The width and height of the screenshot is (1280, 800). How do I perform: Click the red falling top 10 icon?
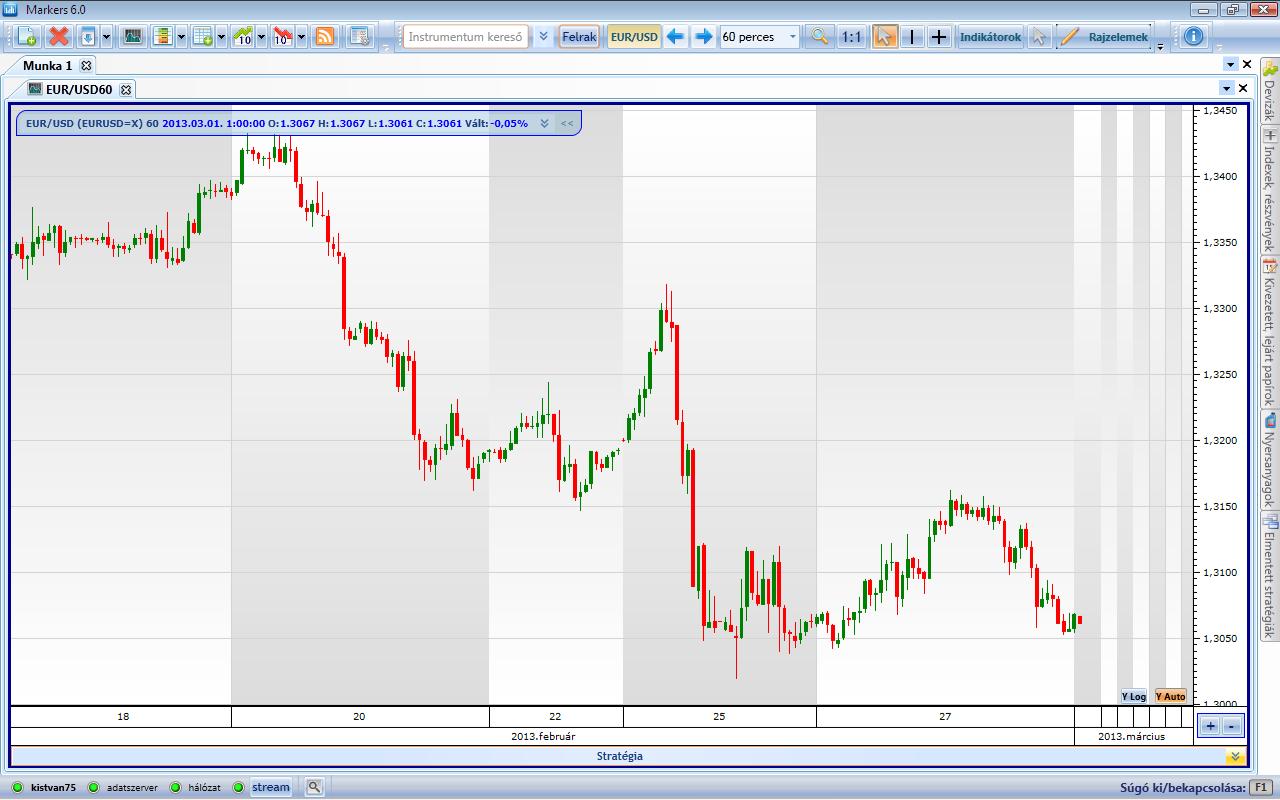coord(283,37)
